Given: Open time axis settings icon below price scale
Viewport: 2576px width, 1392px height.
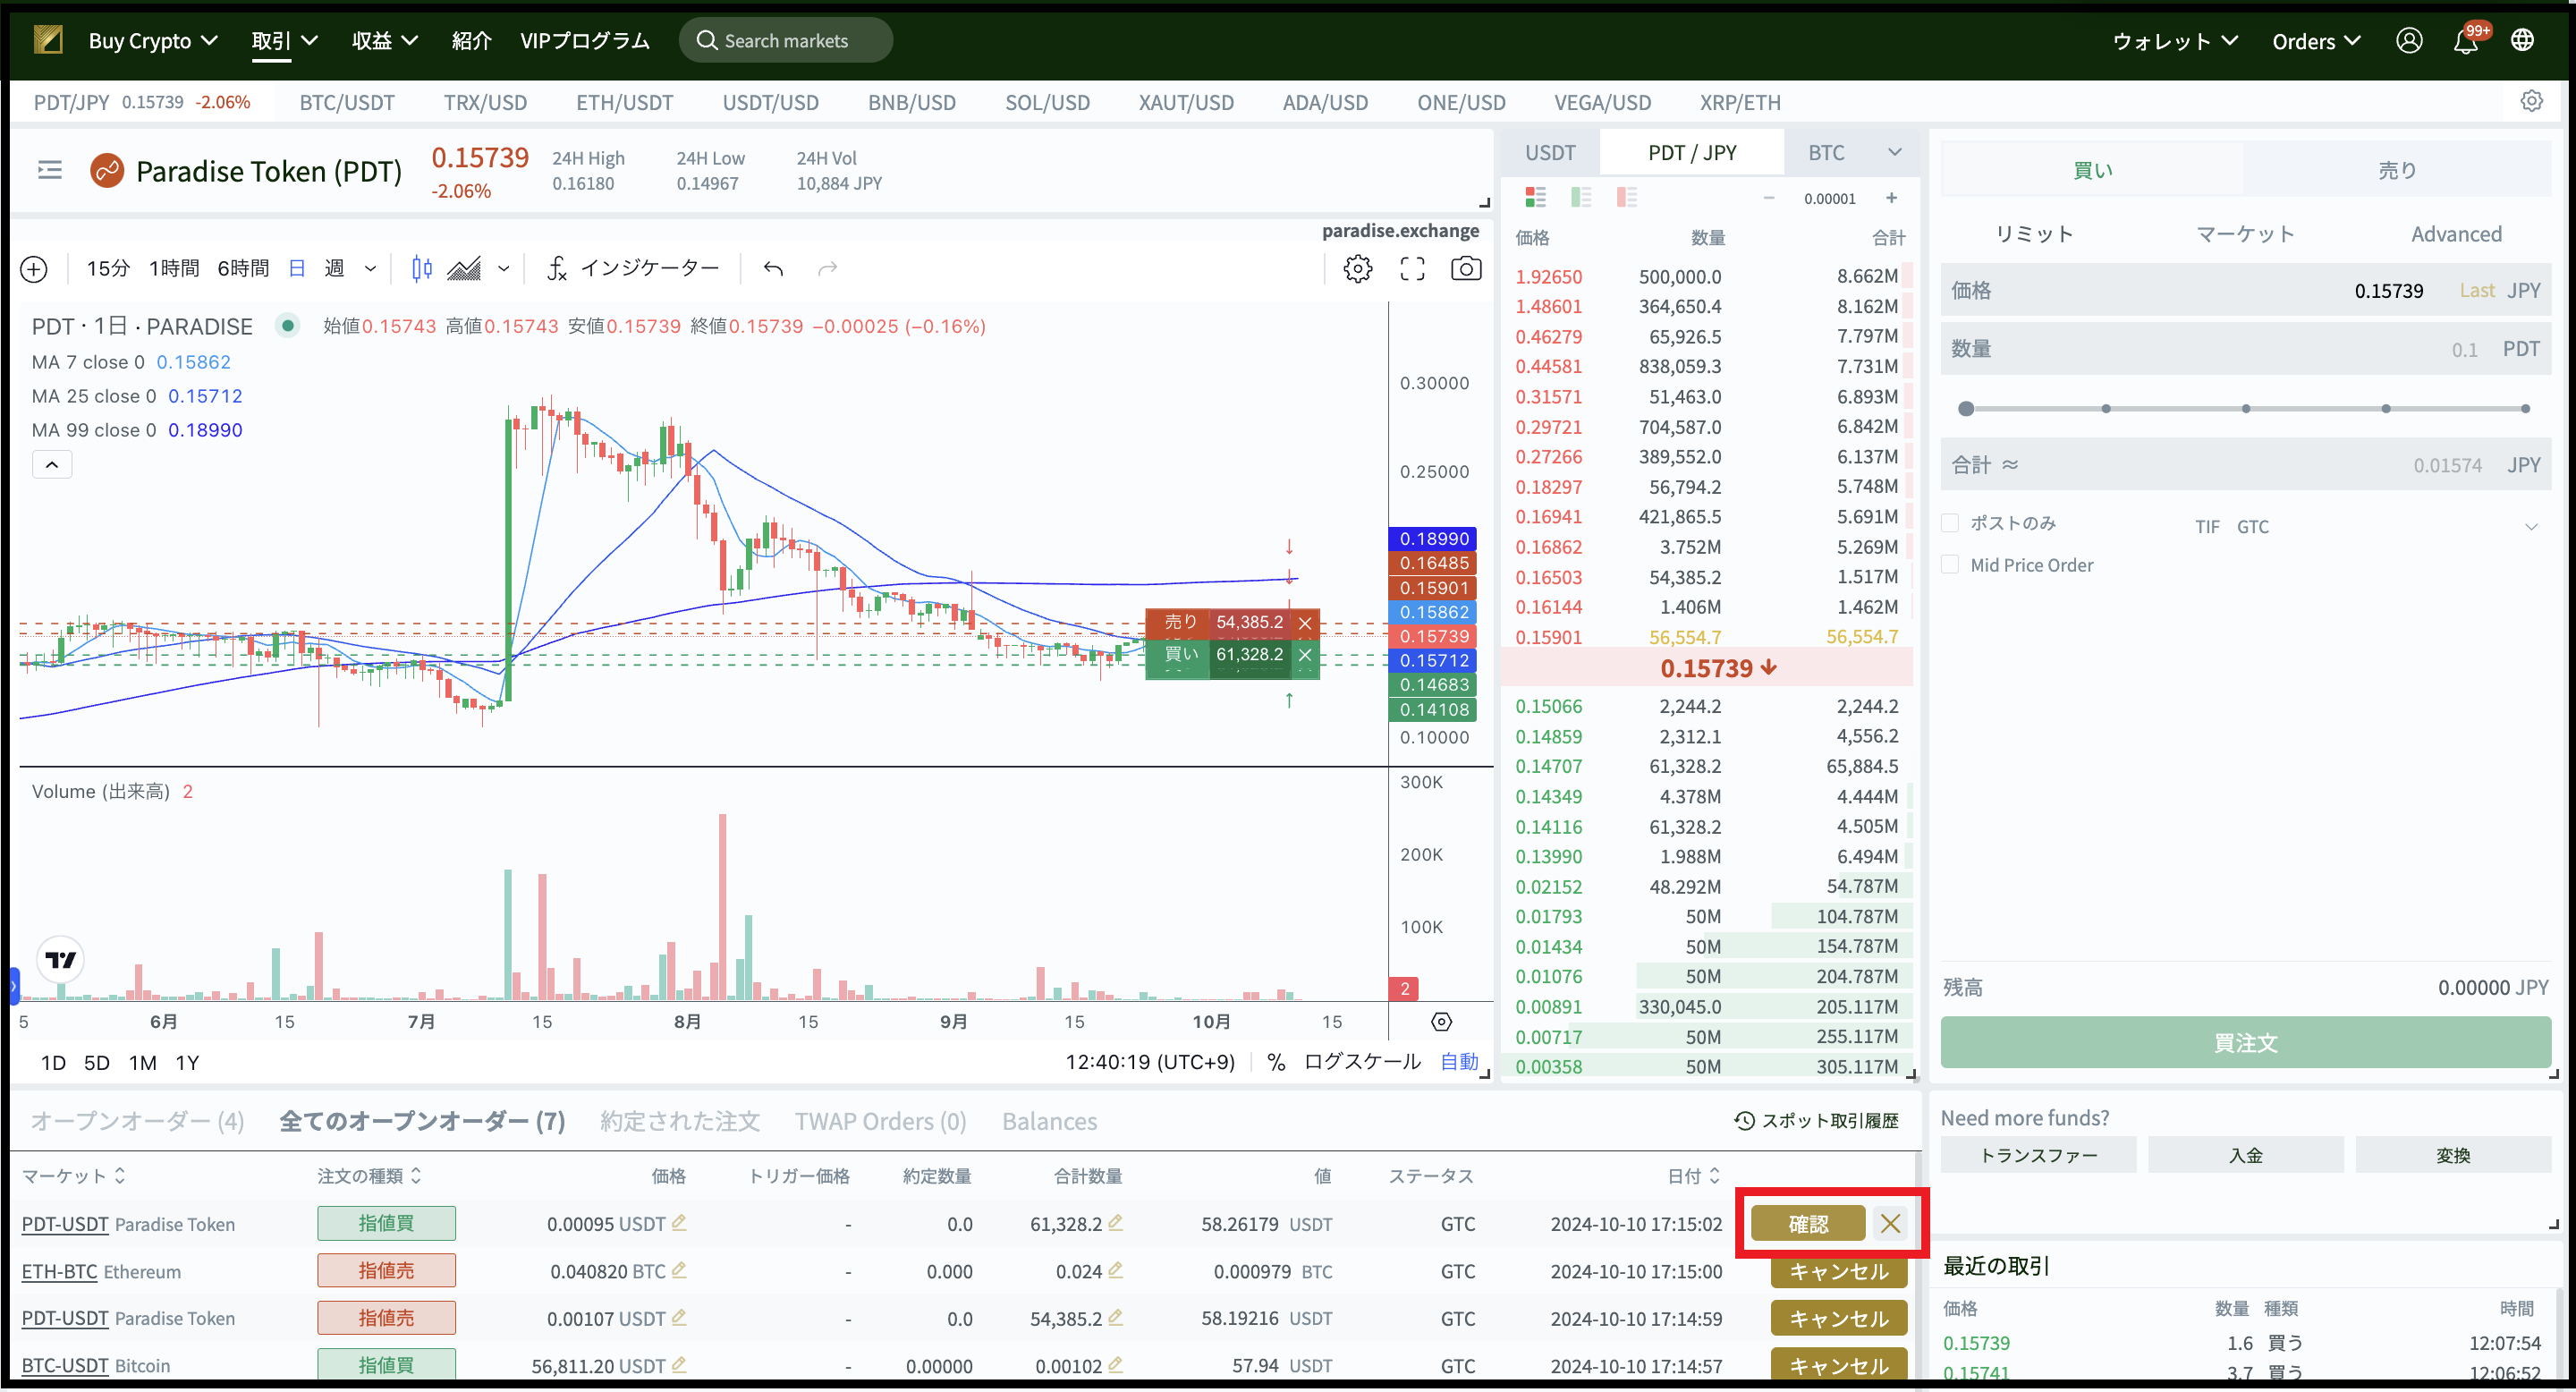Looking at the screenshot, I should click(x=1441, y=1022).
